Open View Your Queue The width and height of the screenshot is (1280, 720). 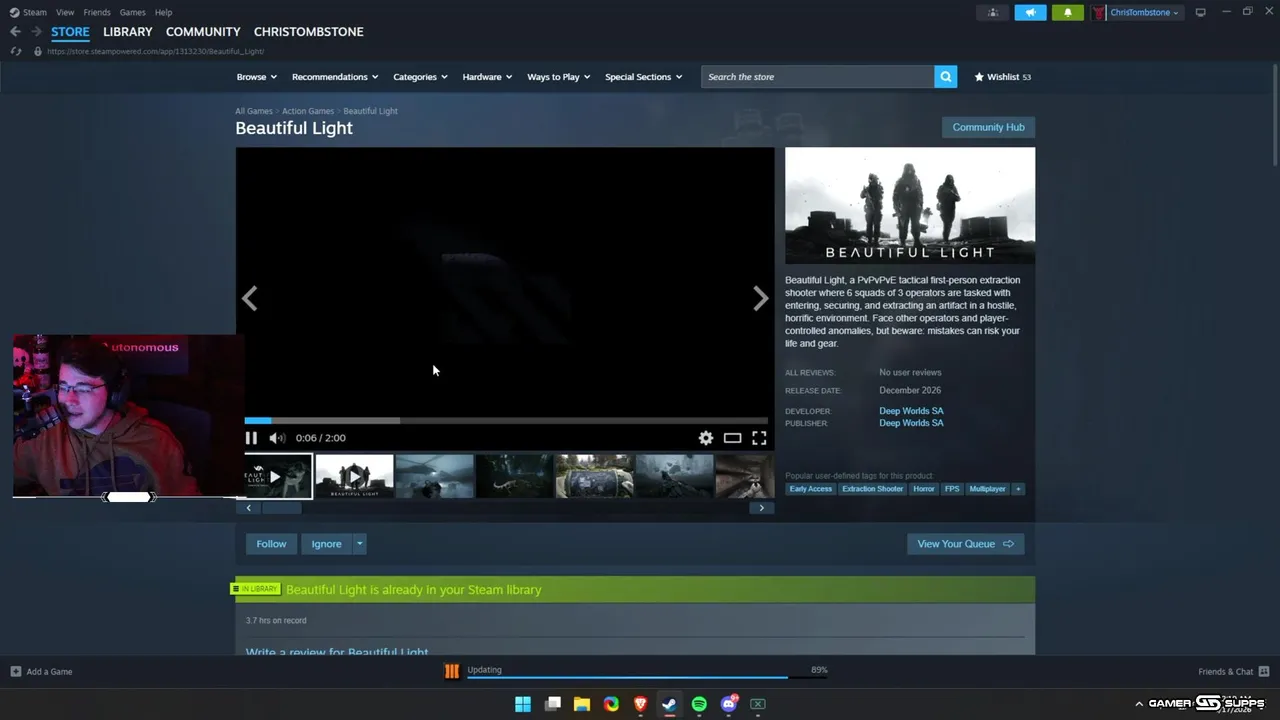pos(965,544)
